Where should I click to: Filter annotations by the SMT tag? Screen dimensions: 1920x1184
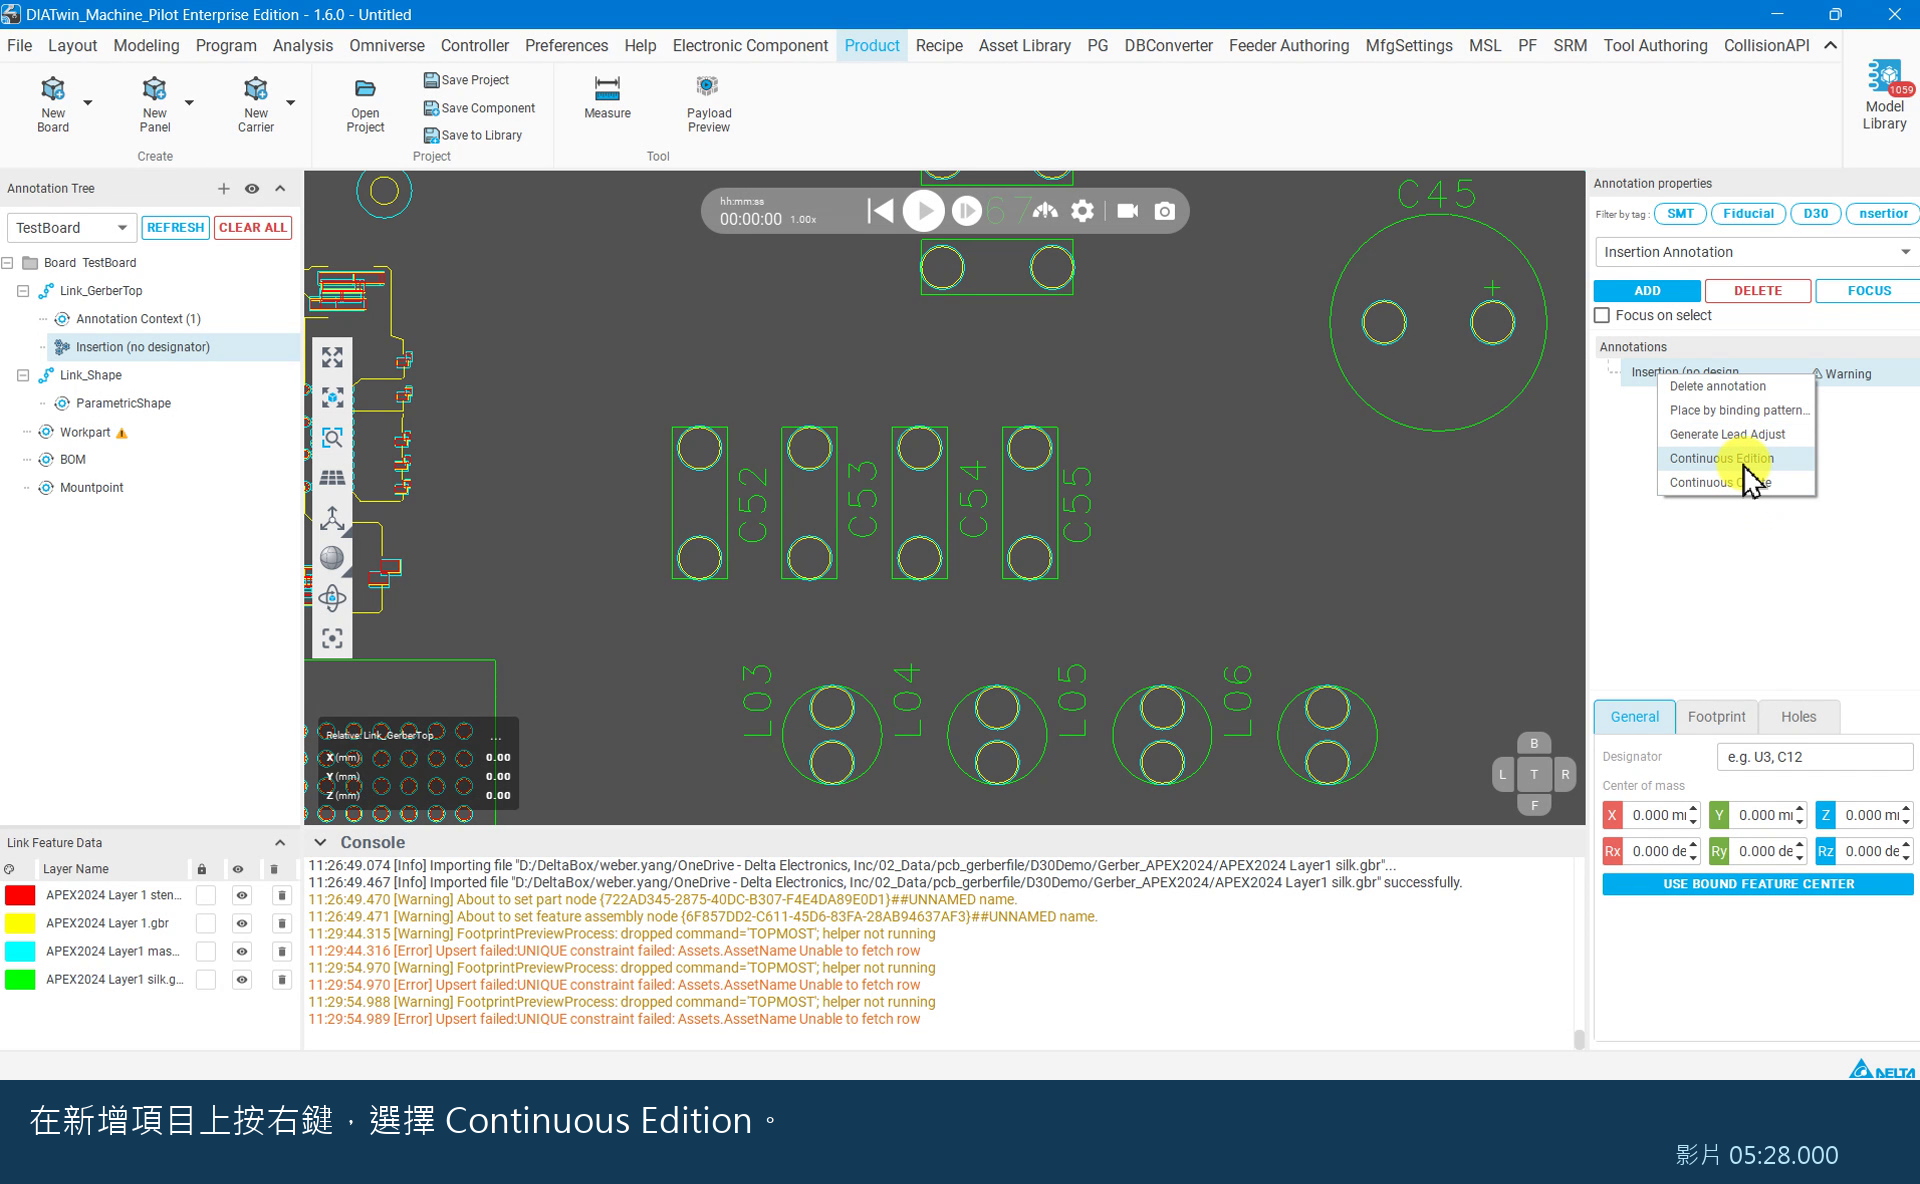tap(1680, 214)
